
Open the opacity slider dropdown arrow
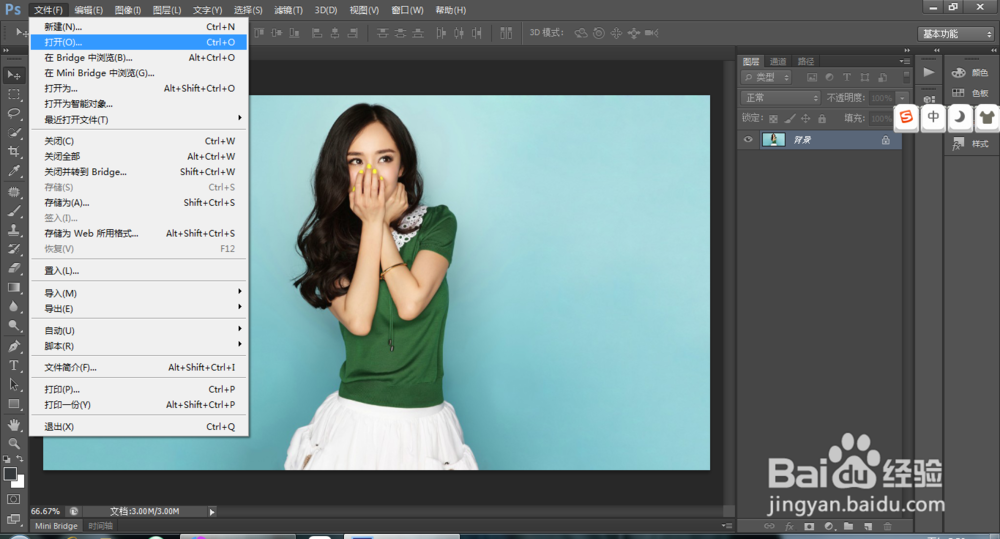pos(902,98)
